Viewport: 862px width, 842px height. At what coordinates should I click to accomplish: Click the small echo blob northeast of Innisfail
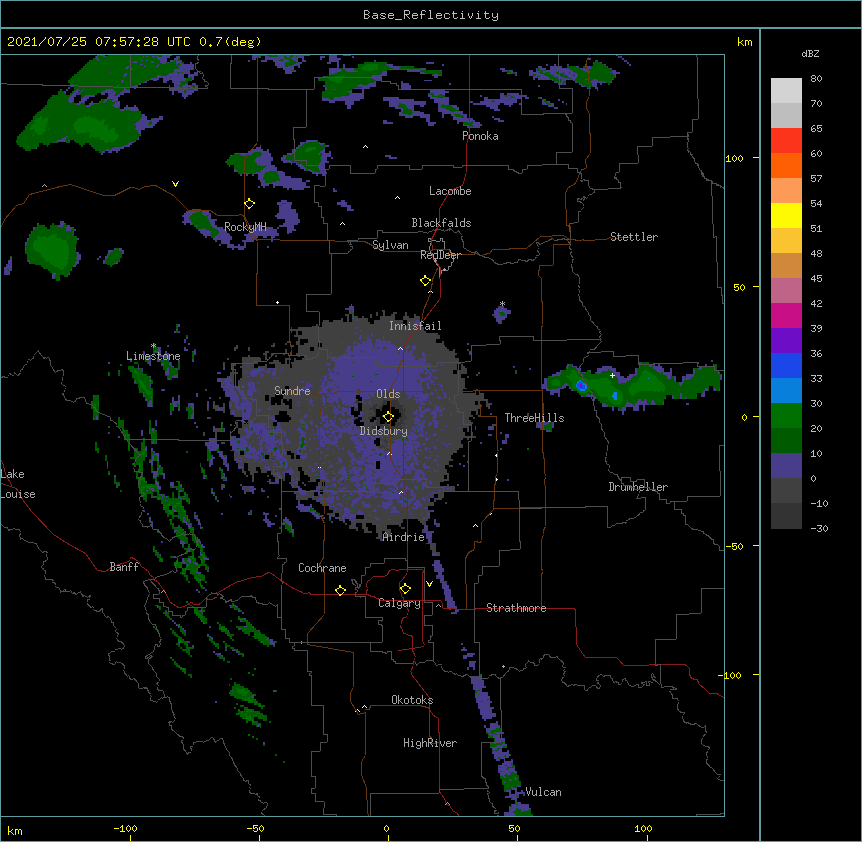501,314
